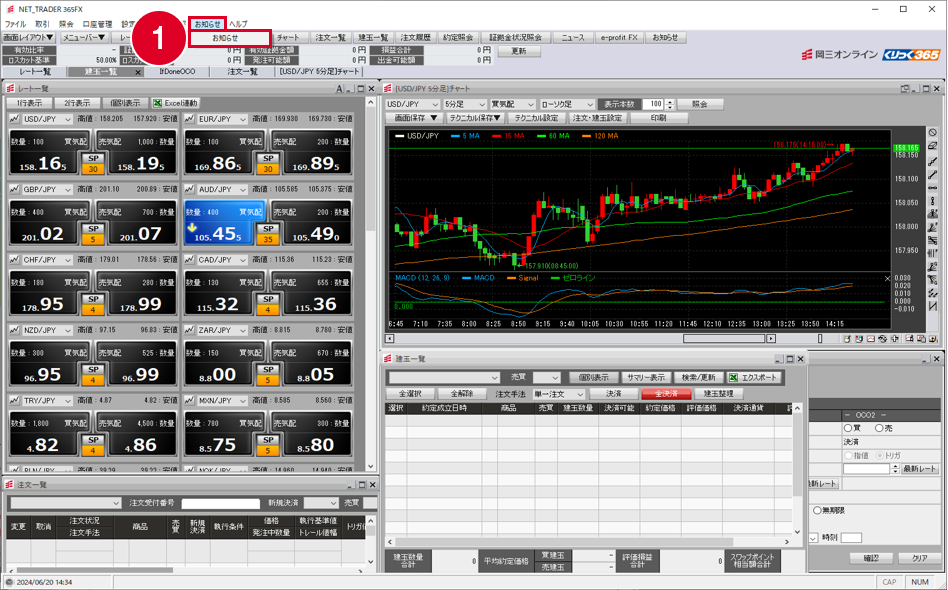Increment the 表示本数 spinner up arrow
The height and width of the screenshot is (590, 948).
tap(669, 102)
